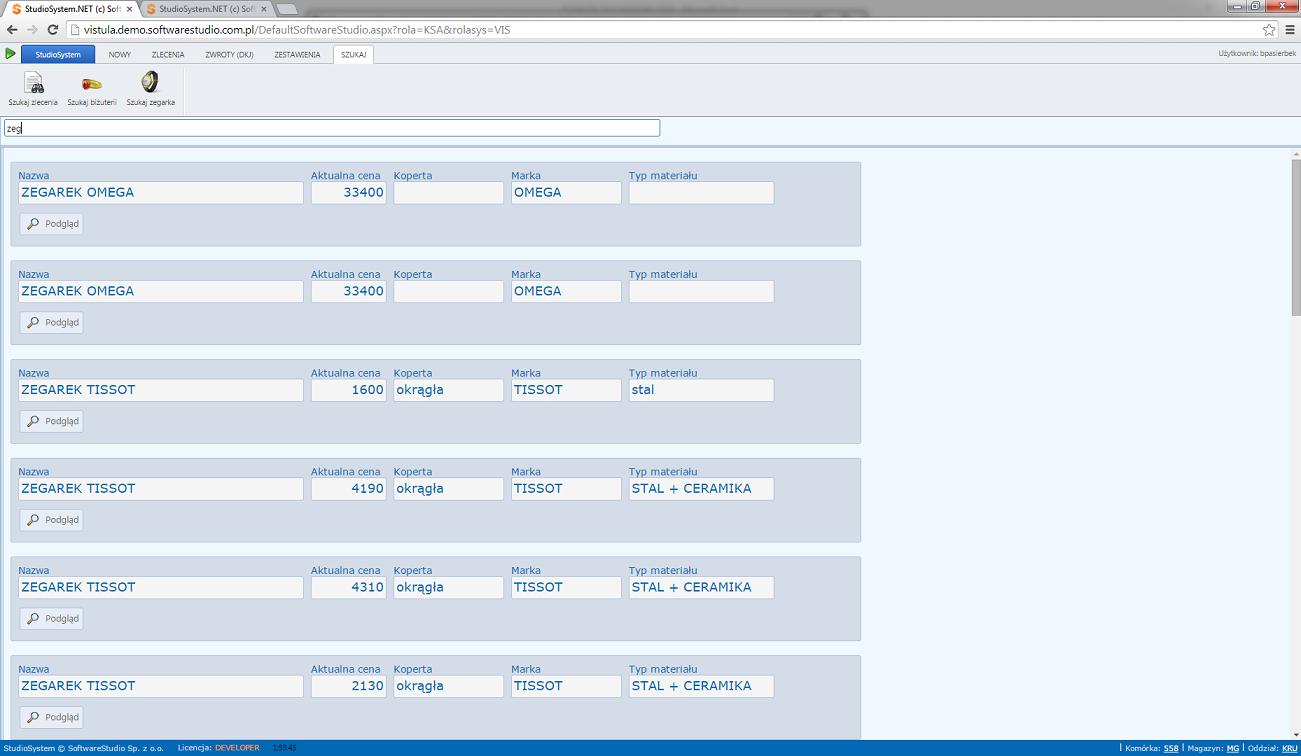Open the Szukaj zlecenia search tool
The height and width of the screenshot is (756, 1301).
tap(33, 89)
